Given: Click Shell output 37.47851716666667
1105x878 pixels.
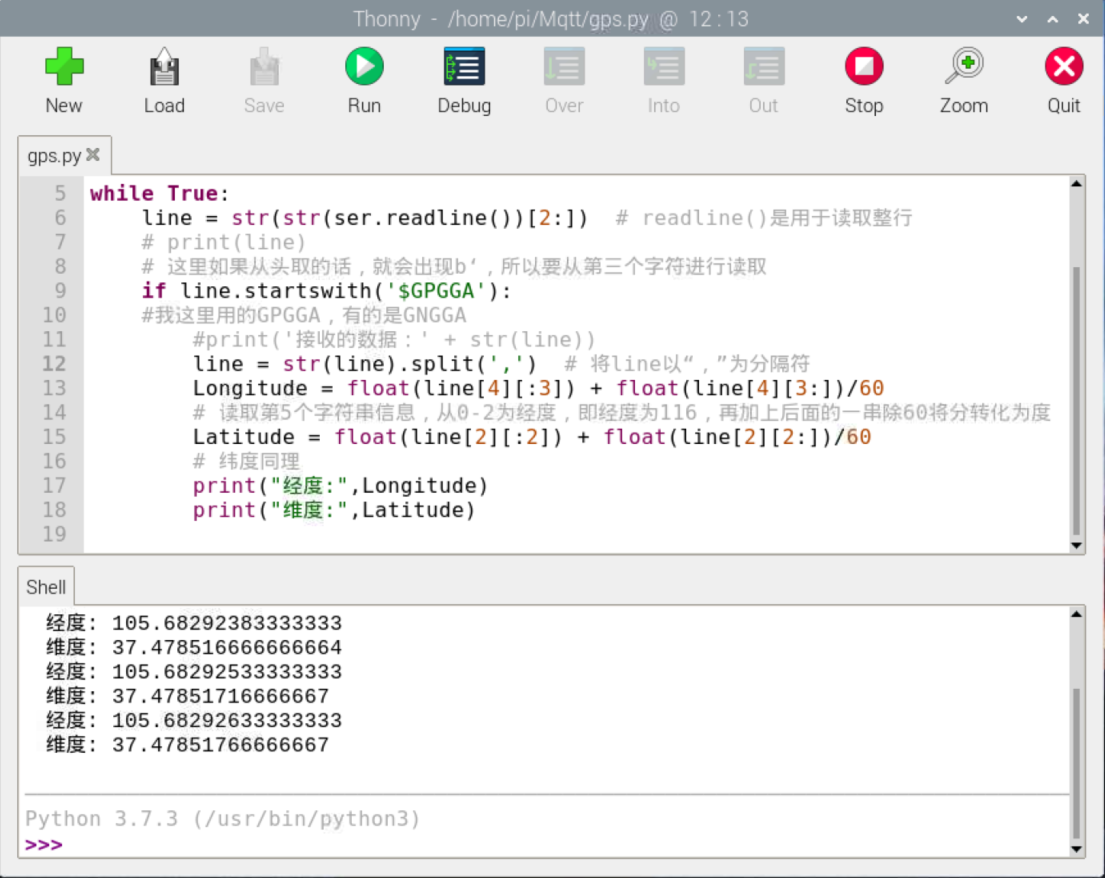Looking at the screenshot, I should pos(220,696).
